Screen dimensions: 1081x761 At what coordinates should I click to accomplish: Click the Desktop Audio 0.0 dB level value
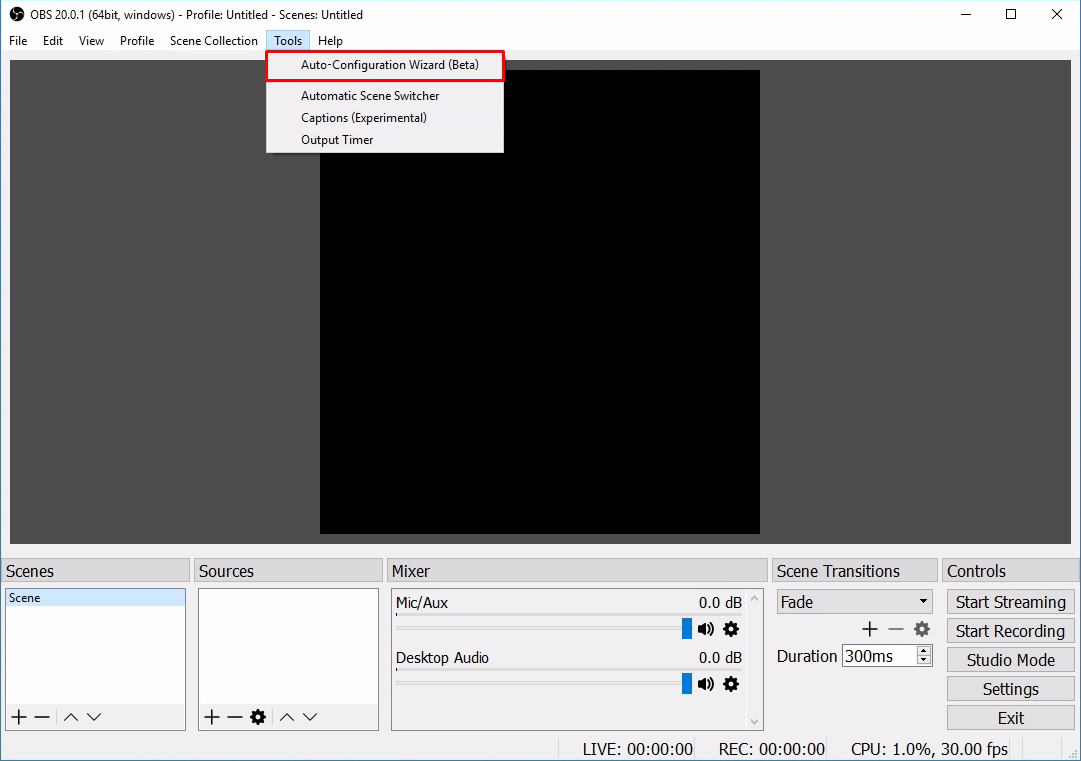click(720, 658)
